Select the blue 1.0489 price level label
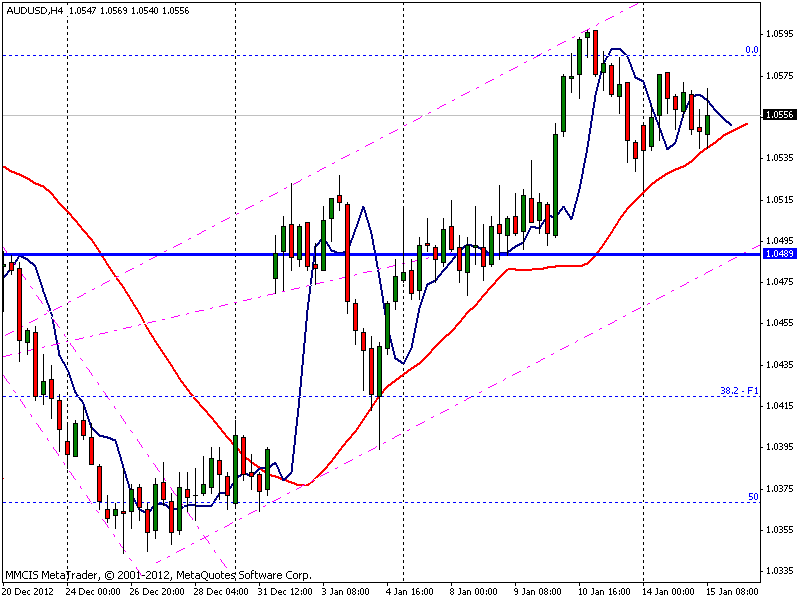The image size is (800, 600). pos(779,254)
